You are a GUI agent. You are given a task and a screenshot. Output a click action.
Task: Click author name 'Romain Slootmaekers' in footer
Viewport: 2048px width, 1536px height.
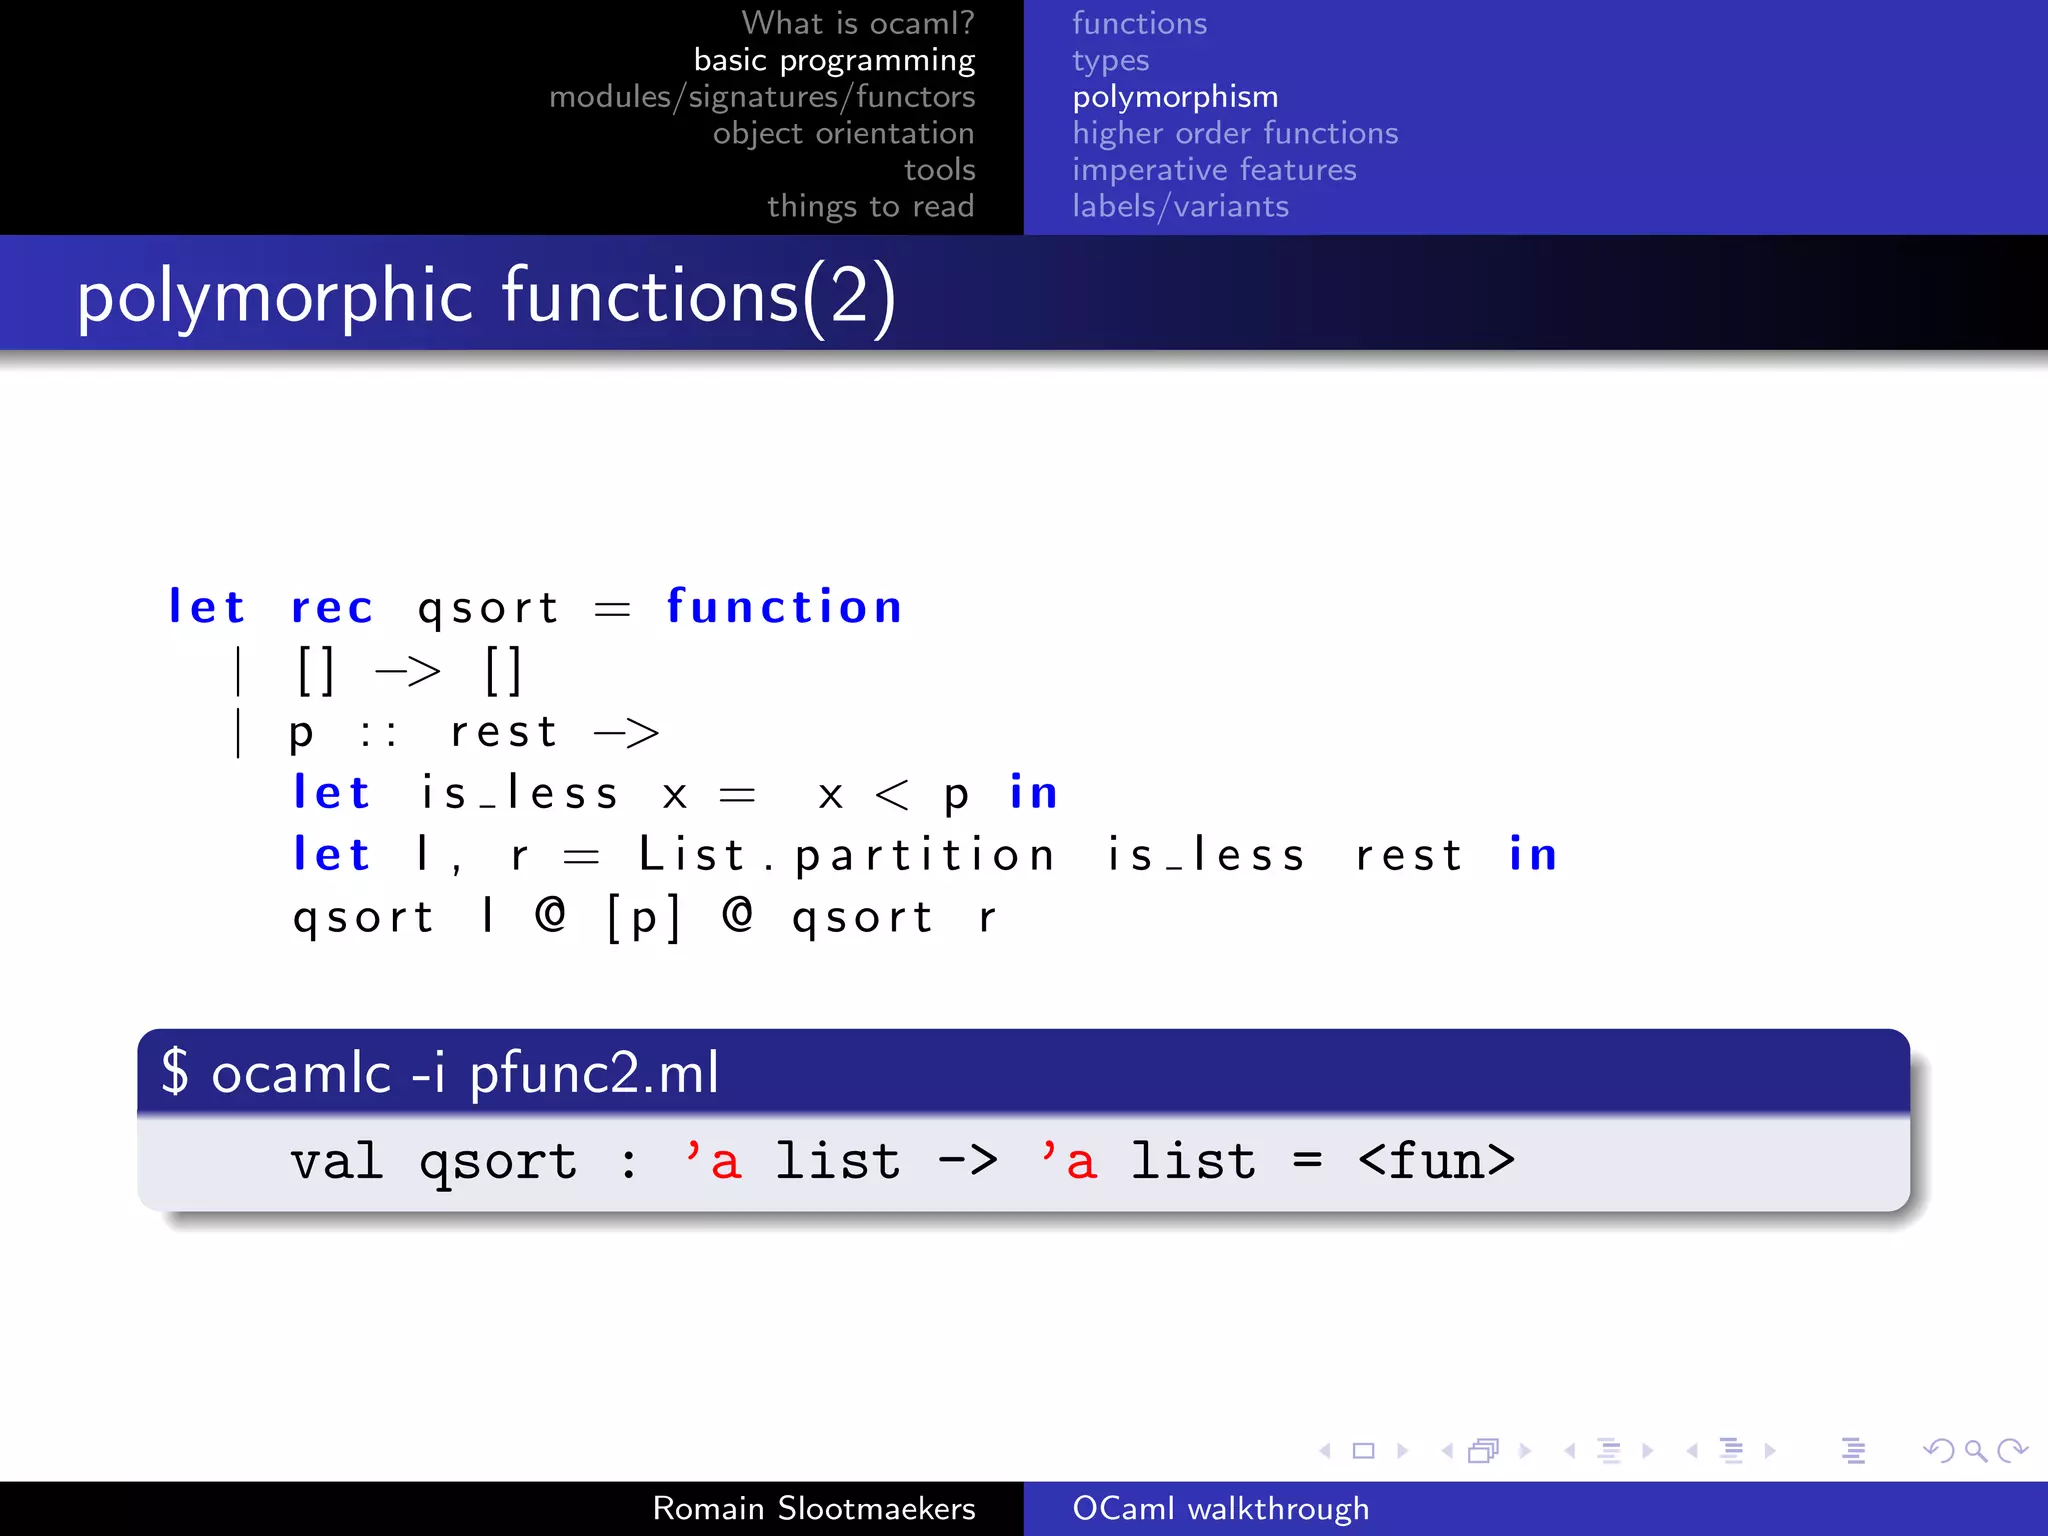pos(813,1508)
